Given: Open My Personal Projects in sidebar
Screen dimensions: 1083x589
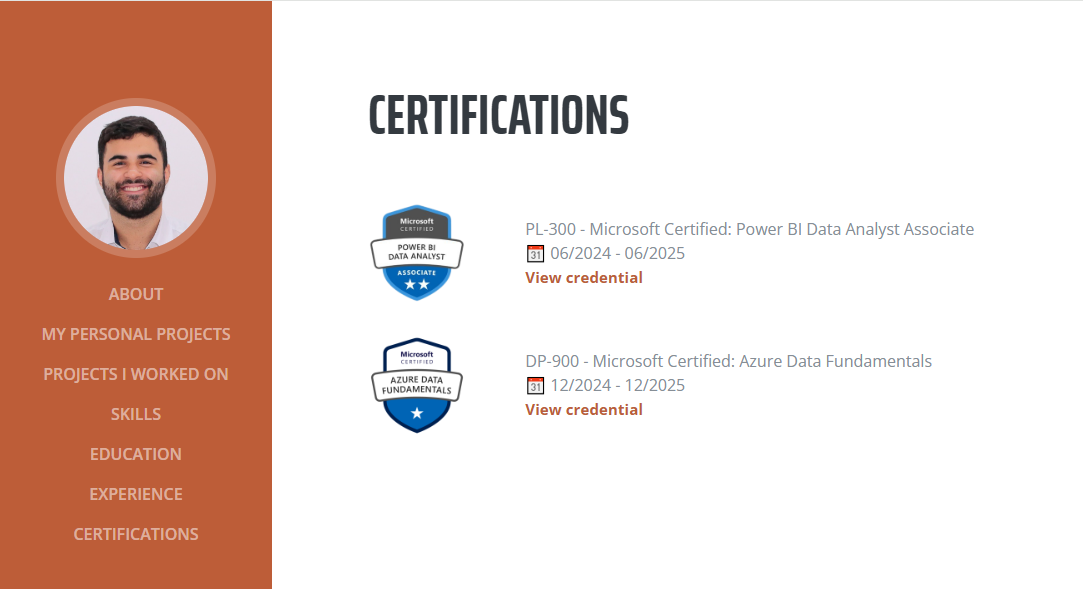Looking at the screenshot, I should tap(136, 334).
